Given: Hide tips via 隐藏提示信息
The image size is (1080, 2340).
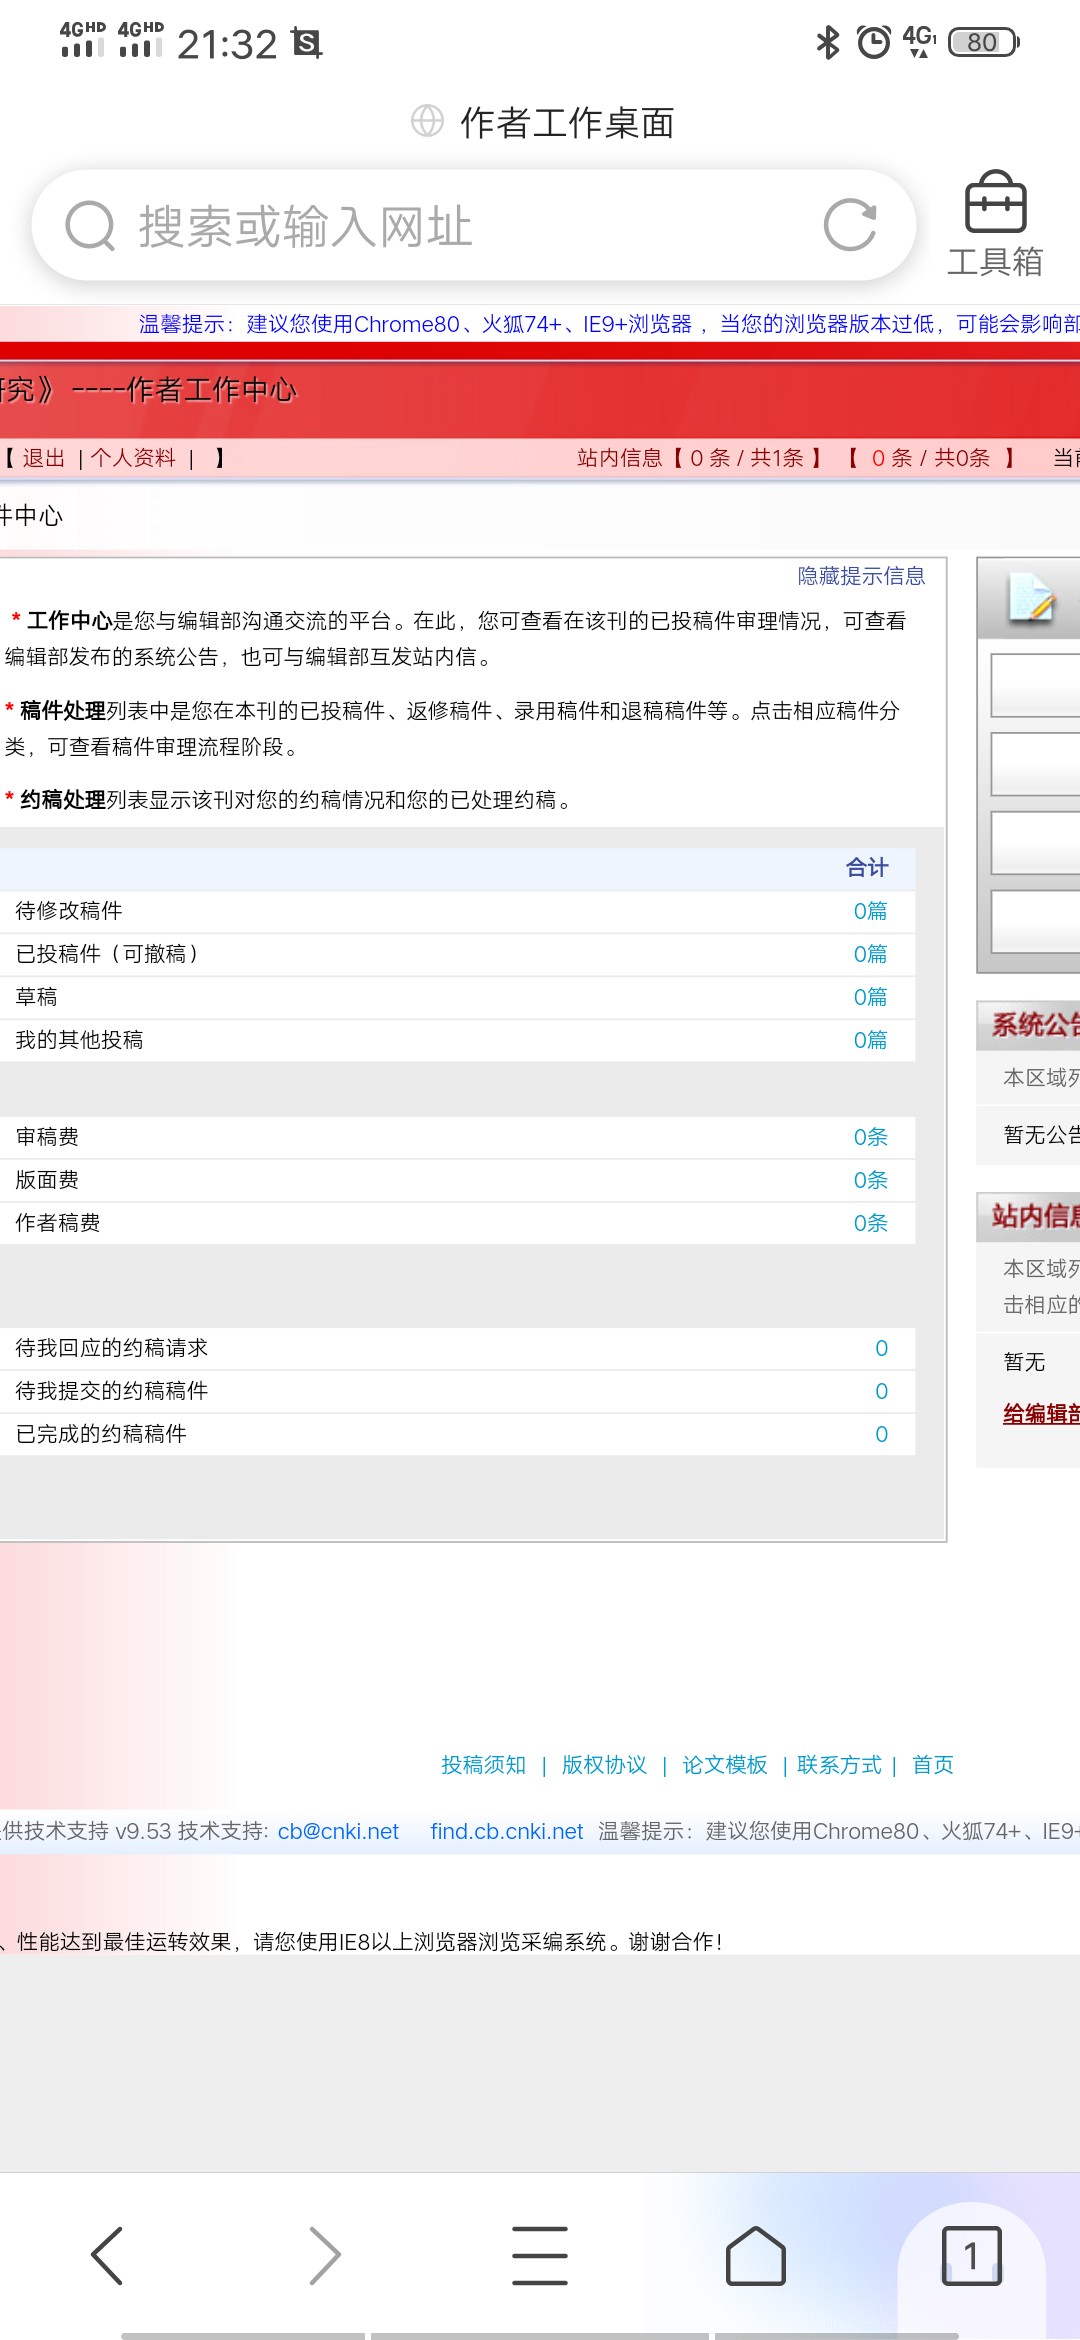Looking at the screenshot, I should (x=861, y=576).
